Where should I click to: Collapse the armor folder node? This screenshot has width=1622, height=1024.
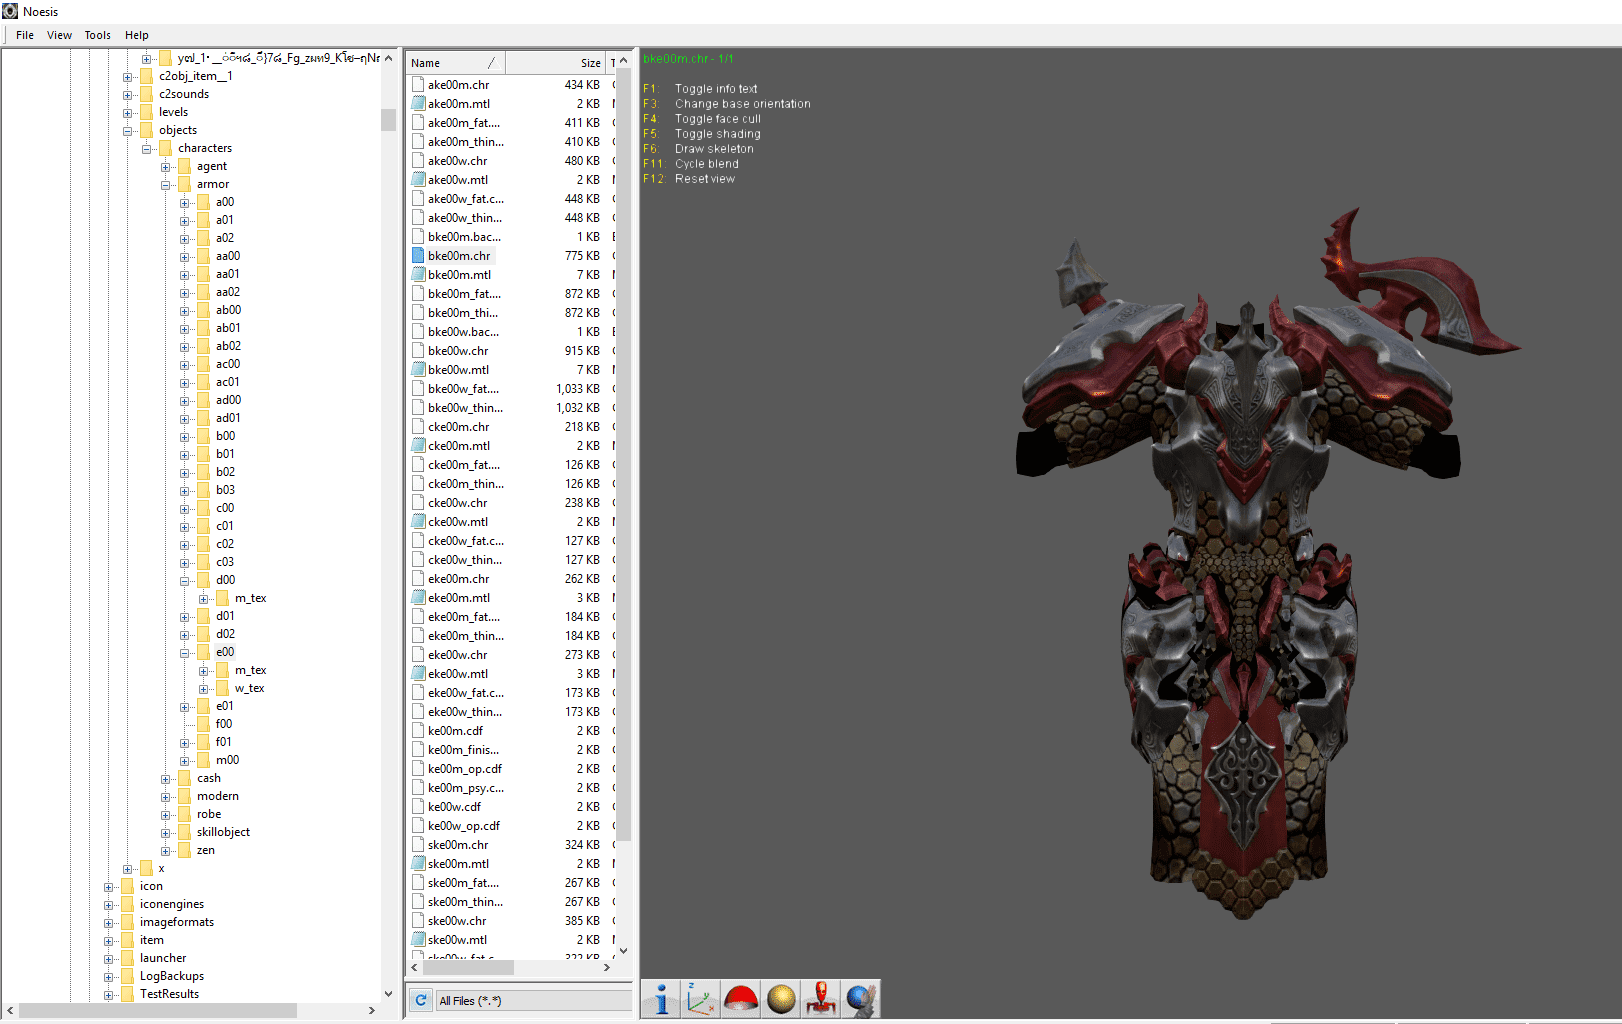click(165, 185)
